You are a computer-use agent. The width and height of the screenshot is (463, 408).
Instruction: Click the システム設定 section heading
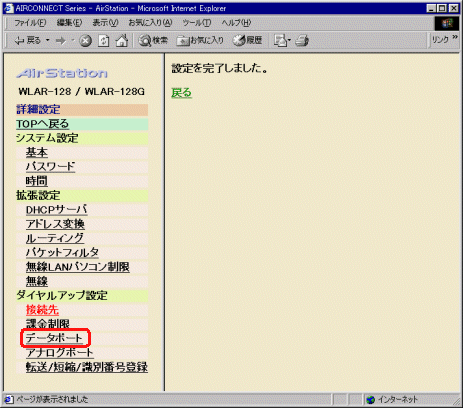pyautogui.click(x=47, y=138)
